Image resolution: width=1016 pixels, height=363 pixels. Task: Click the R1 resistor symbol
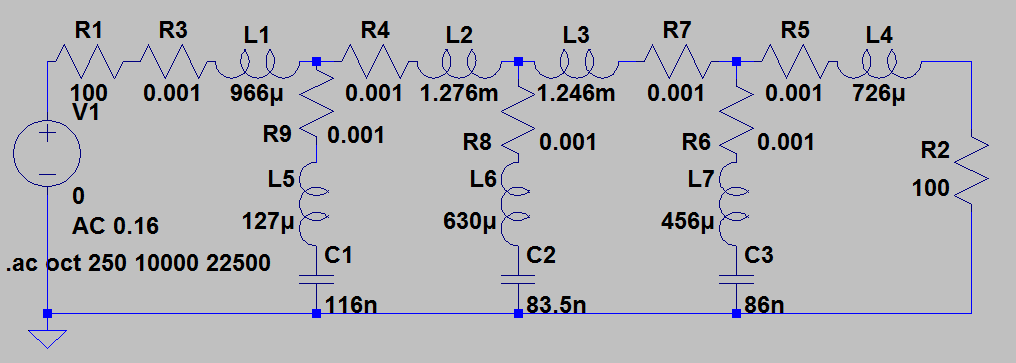point(89,61)
